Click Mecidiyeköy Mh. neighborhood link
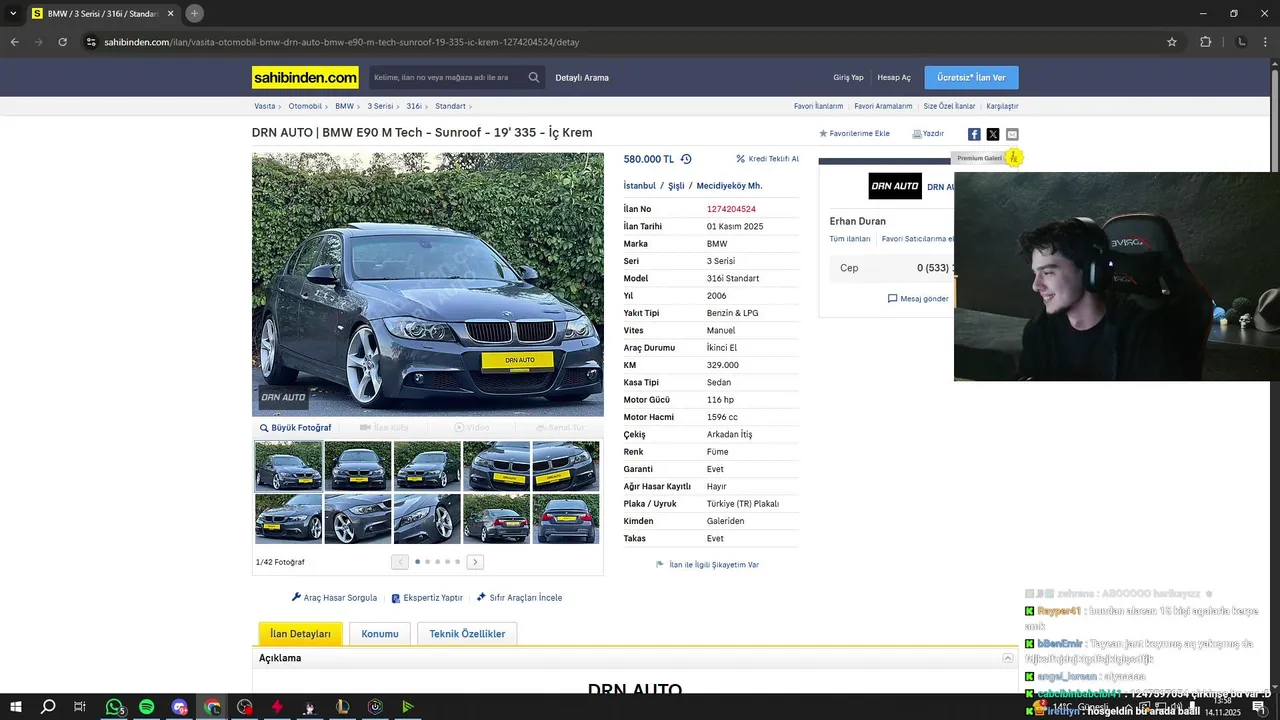 729,186
